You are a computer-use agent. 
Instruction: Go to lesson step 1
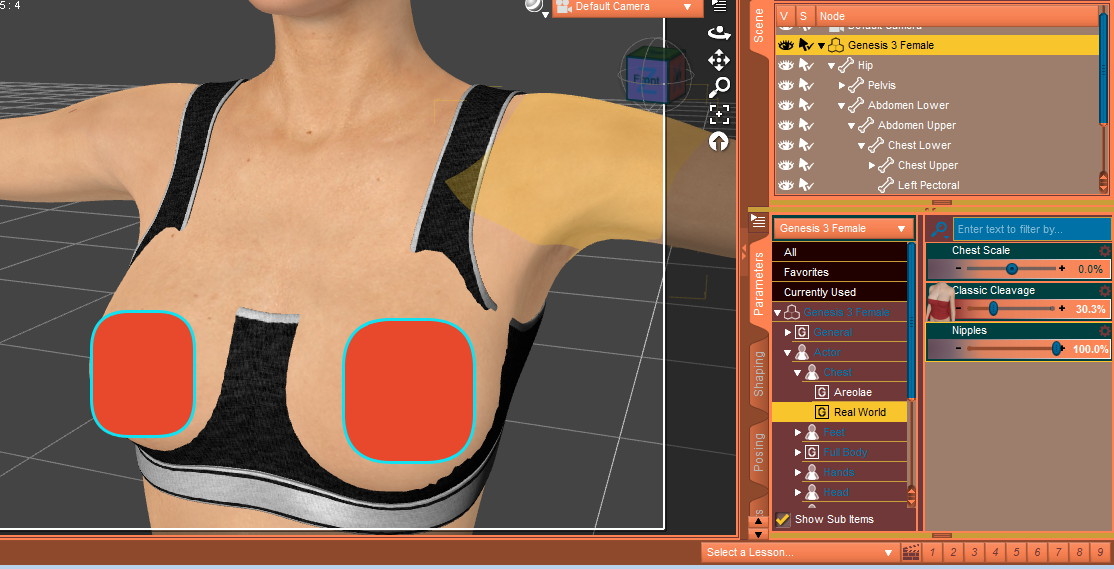point(932,552)
